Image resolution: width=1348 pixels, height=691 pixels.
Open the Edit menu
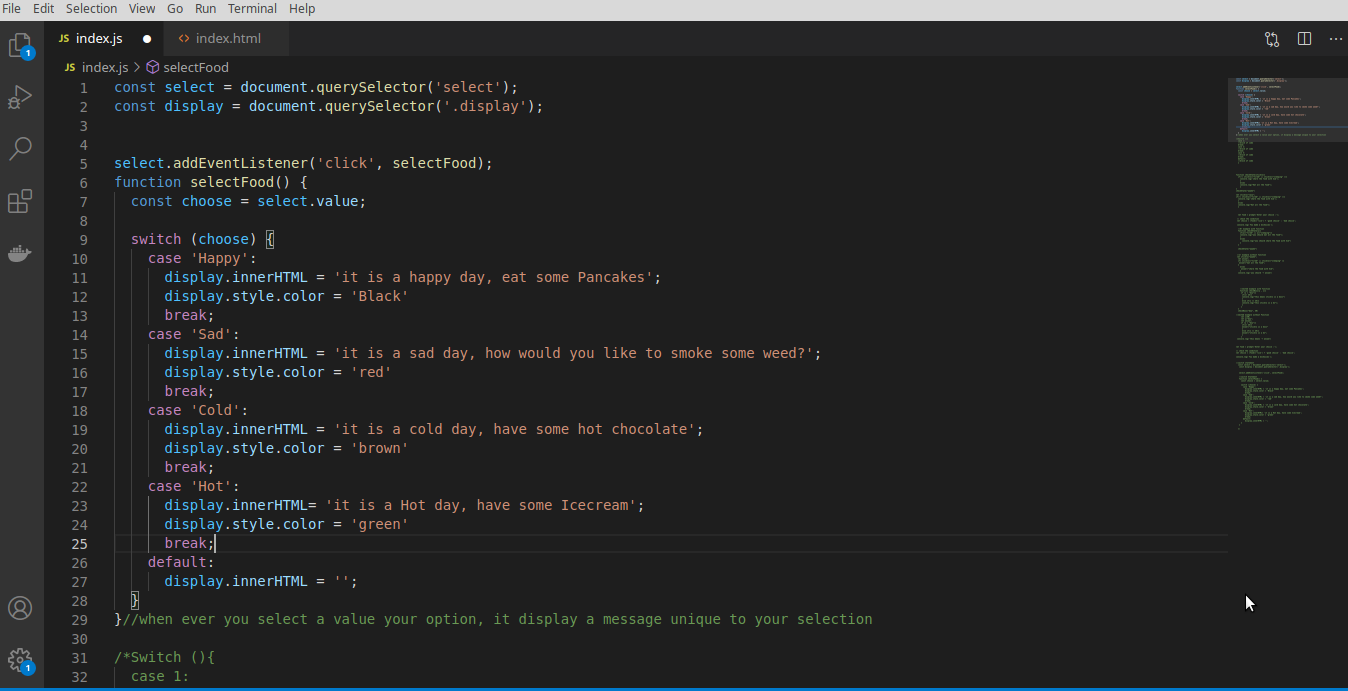pyautogui.click(x=44, y=8)
